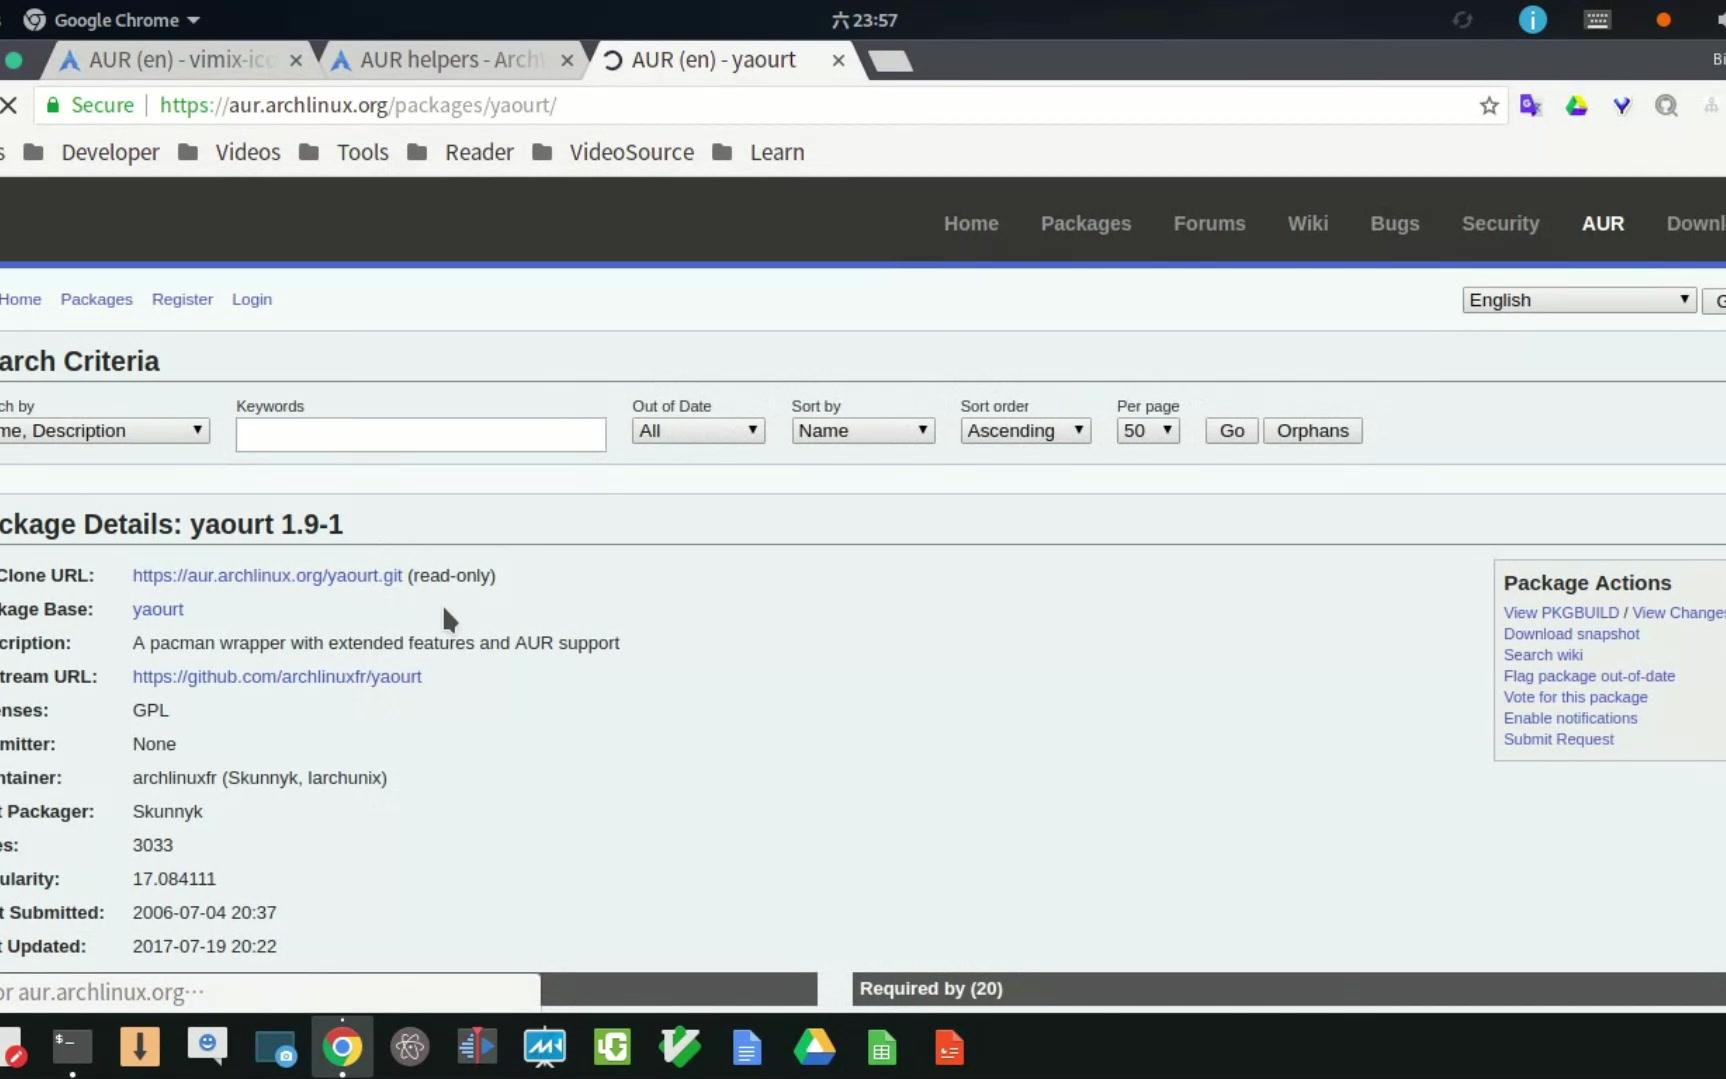Click Enable notifications link
The height and width of the screenshot is (1079, 1726).
(1570, 717)
